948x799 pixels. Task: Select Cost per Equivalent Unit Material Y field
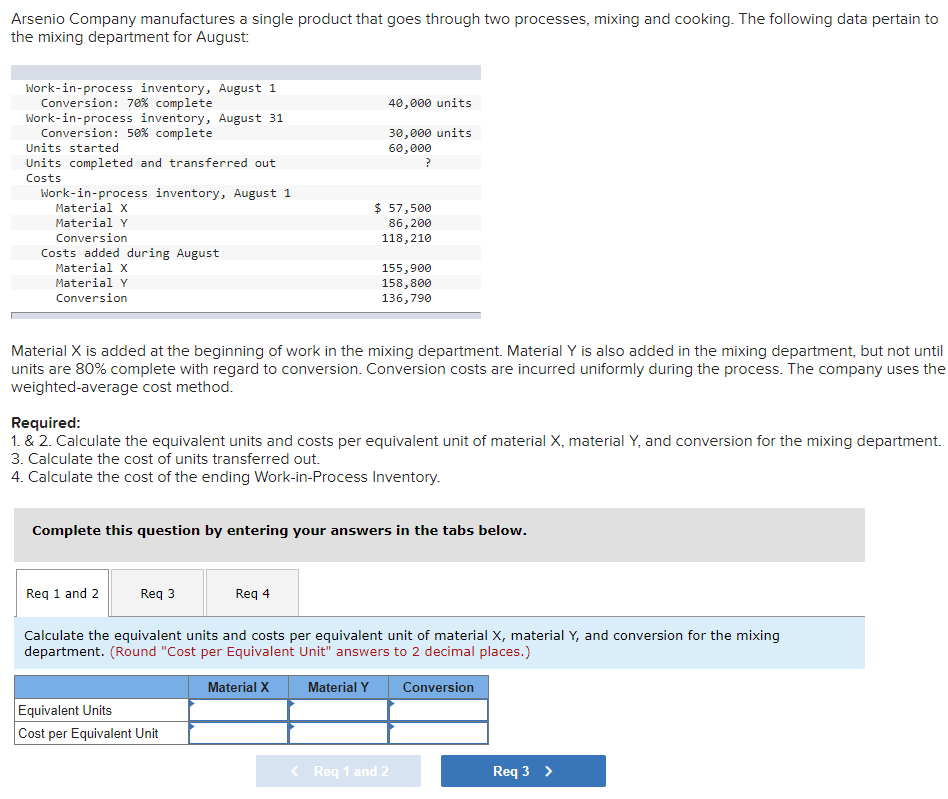tap(338, 733)
